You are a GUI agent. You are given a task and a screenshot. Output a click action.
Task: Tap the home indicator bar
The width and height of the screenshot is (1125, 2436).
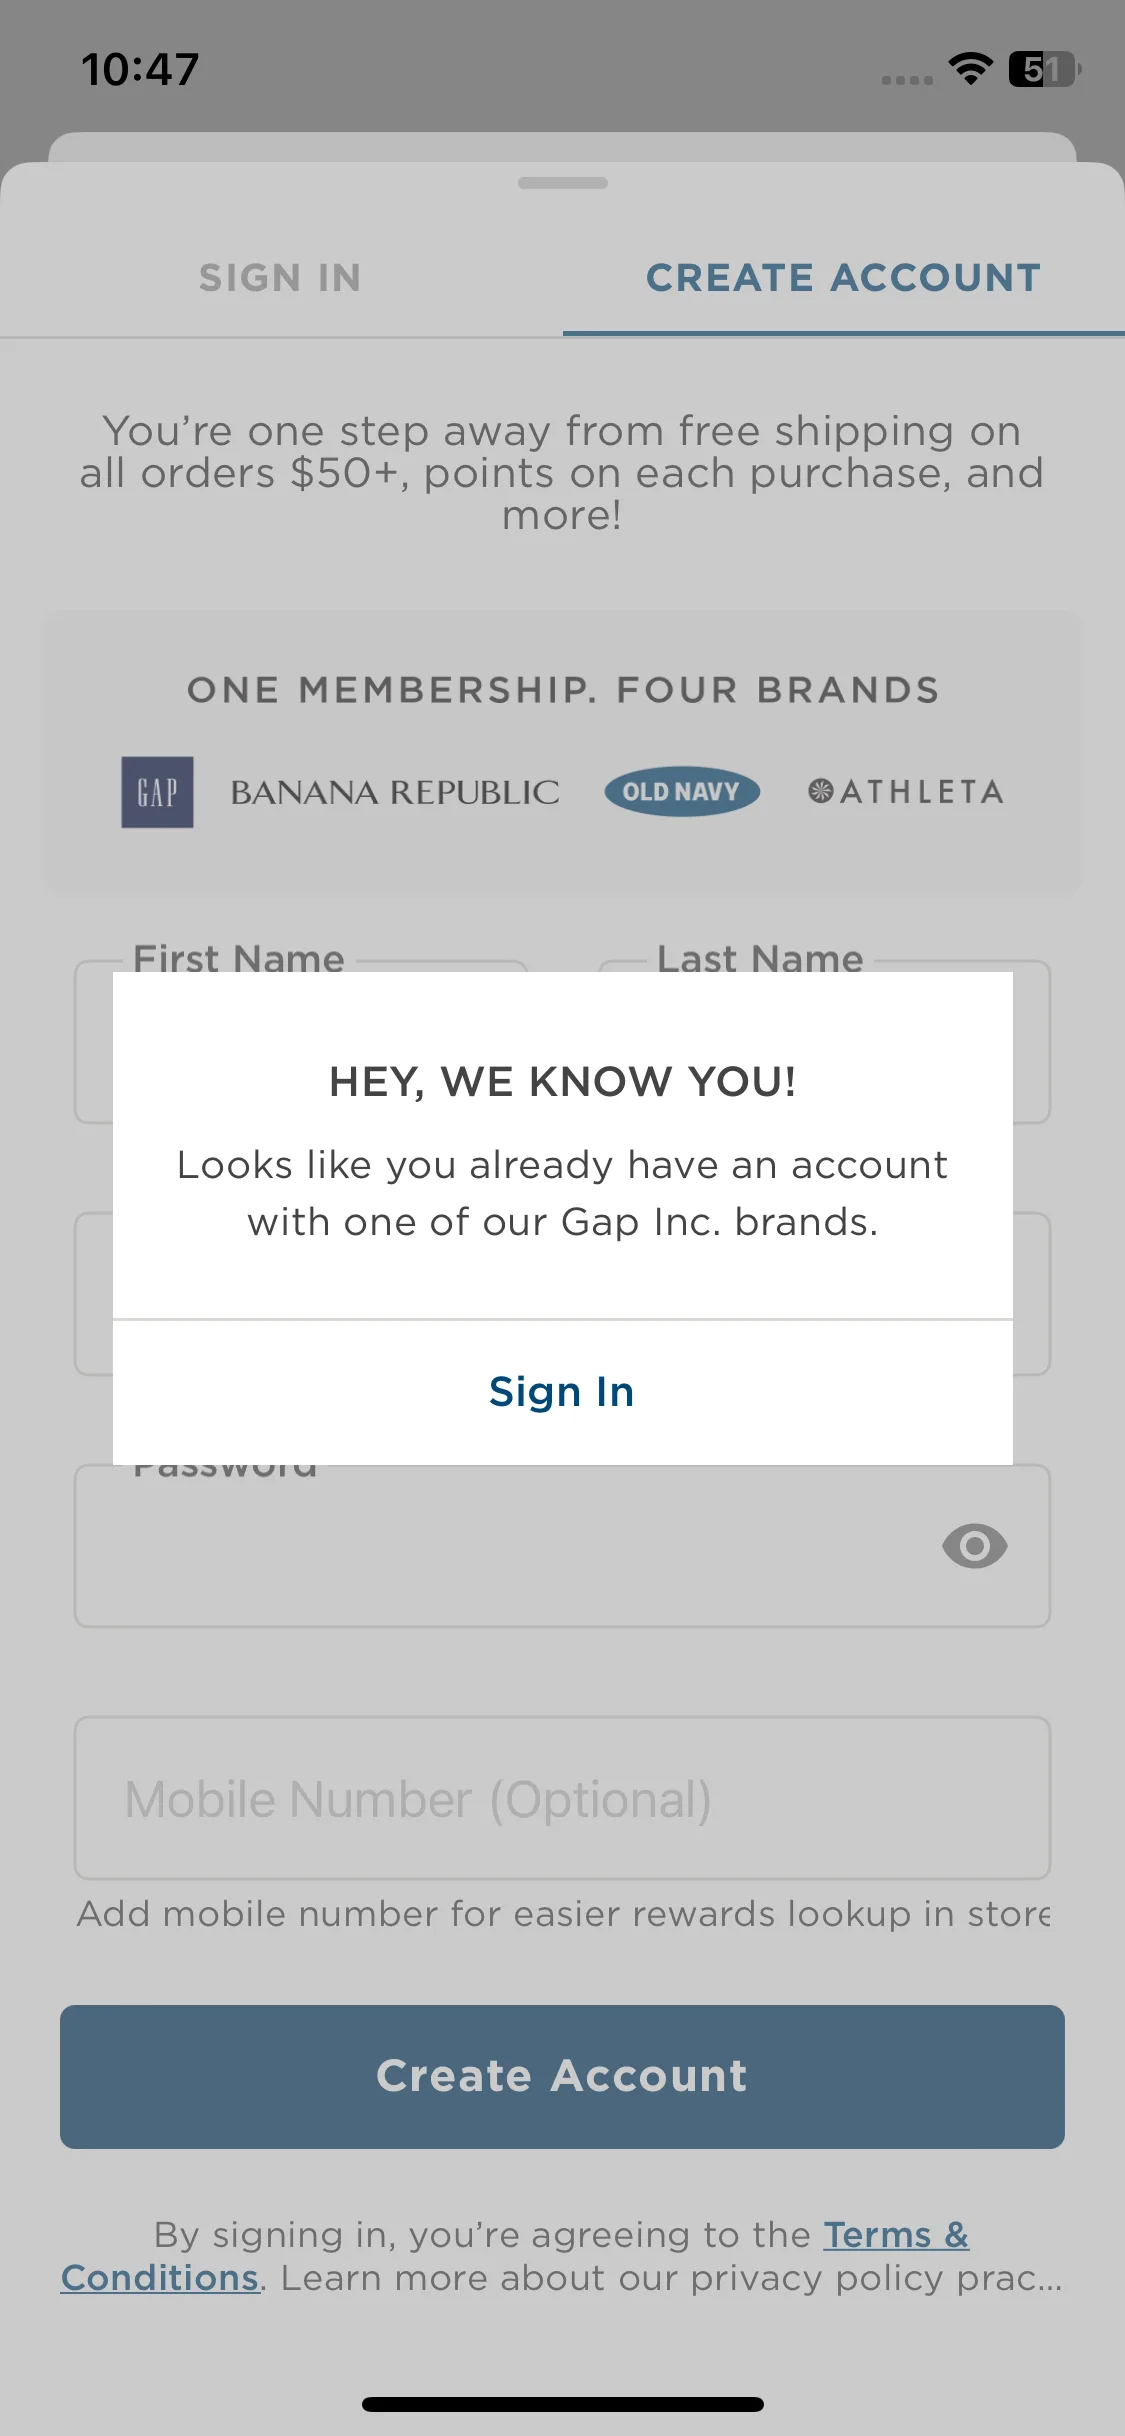click(x=563, y=2404)
